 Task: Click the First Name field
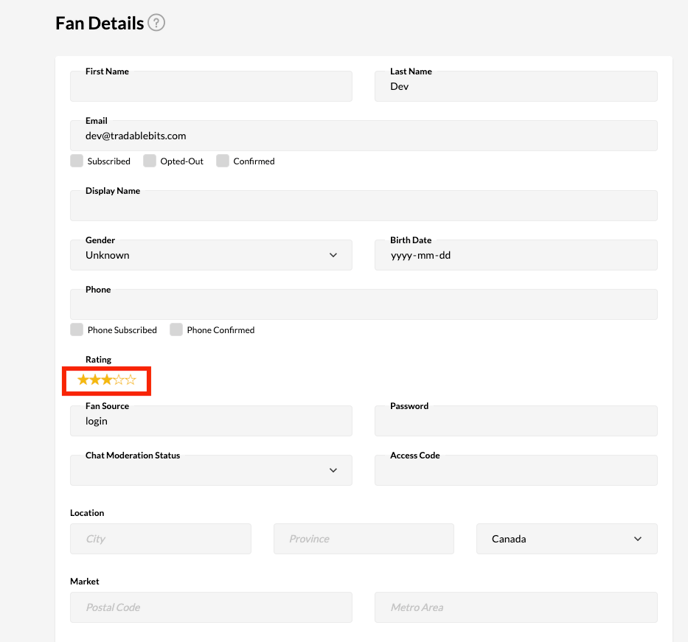point(211,87)
